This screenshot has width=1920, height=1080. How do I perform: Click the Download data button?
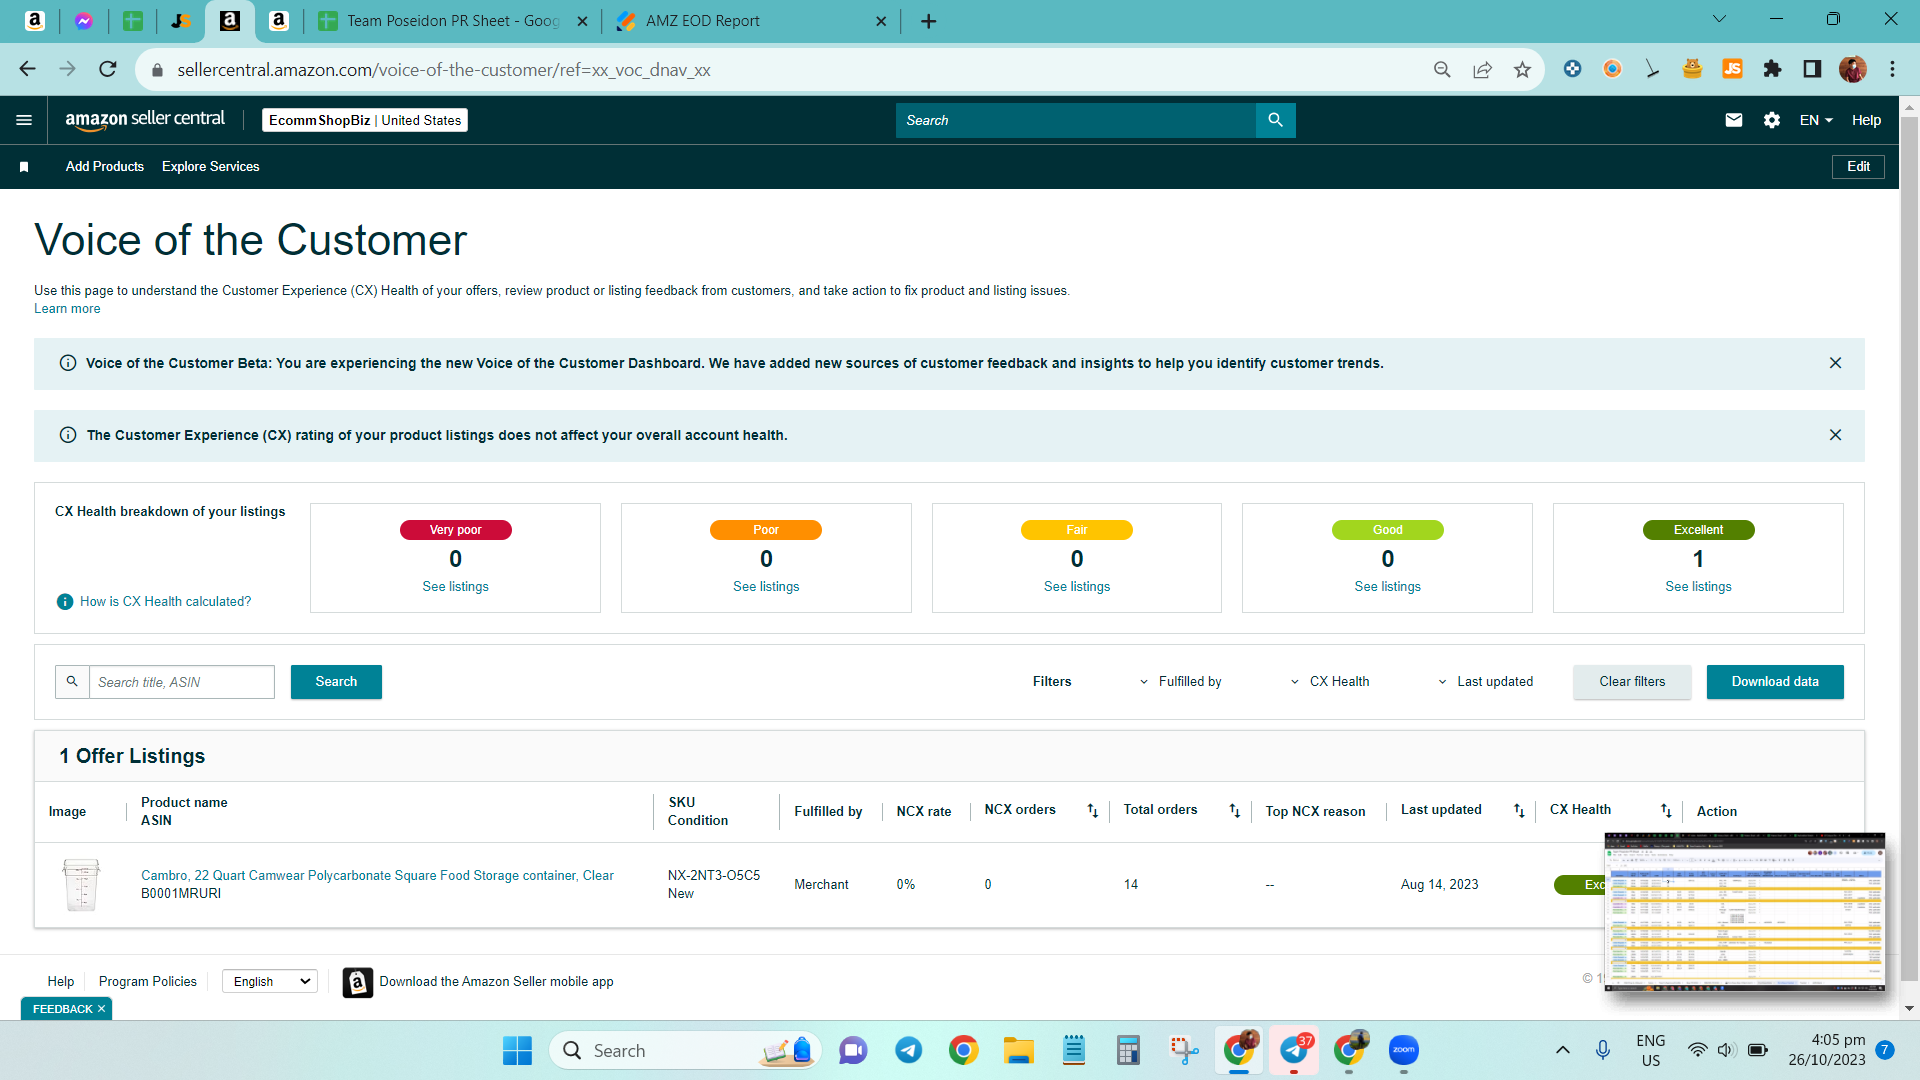1775,682
